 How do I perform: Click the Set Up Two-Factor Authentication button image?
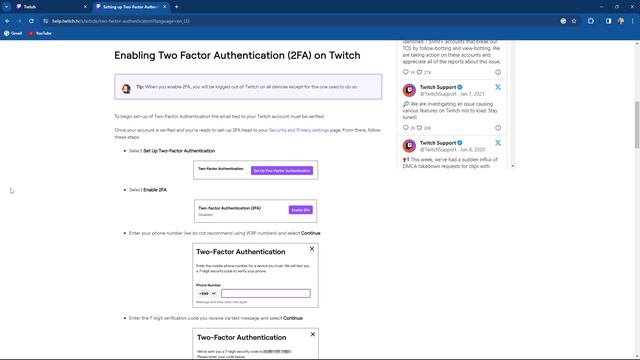282,171
